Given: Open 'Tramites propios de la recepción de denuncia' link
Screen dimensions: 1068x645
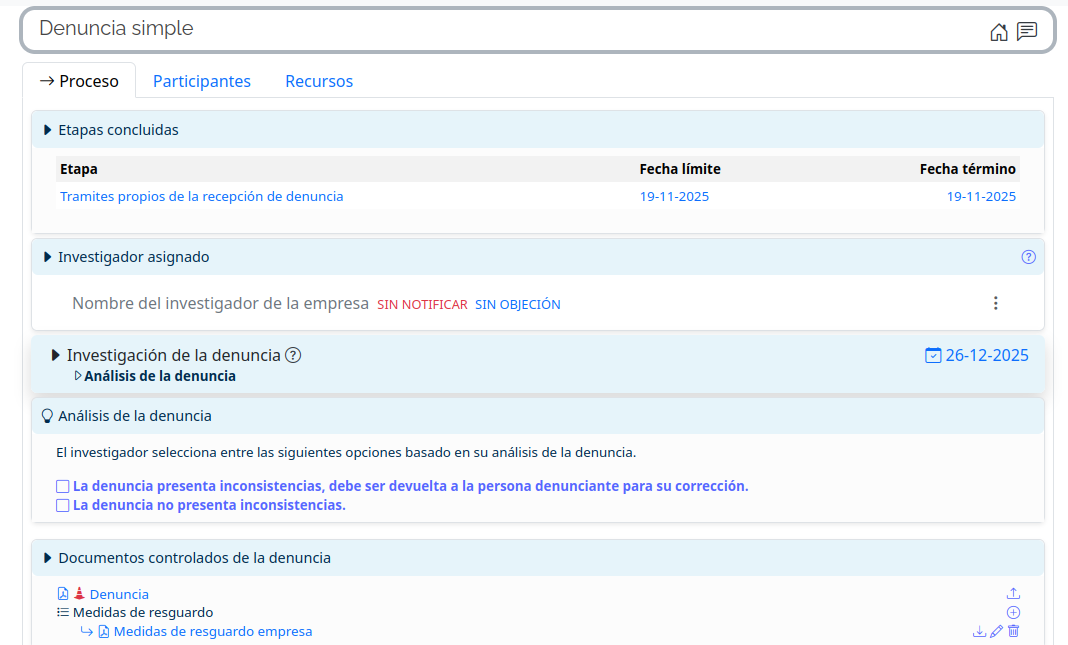Looking at the screenshot, I should click(x=201, y=197).
